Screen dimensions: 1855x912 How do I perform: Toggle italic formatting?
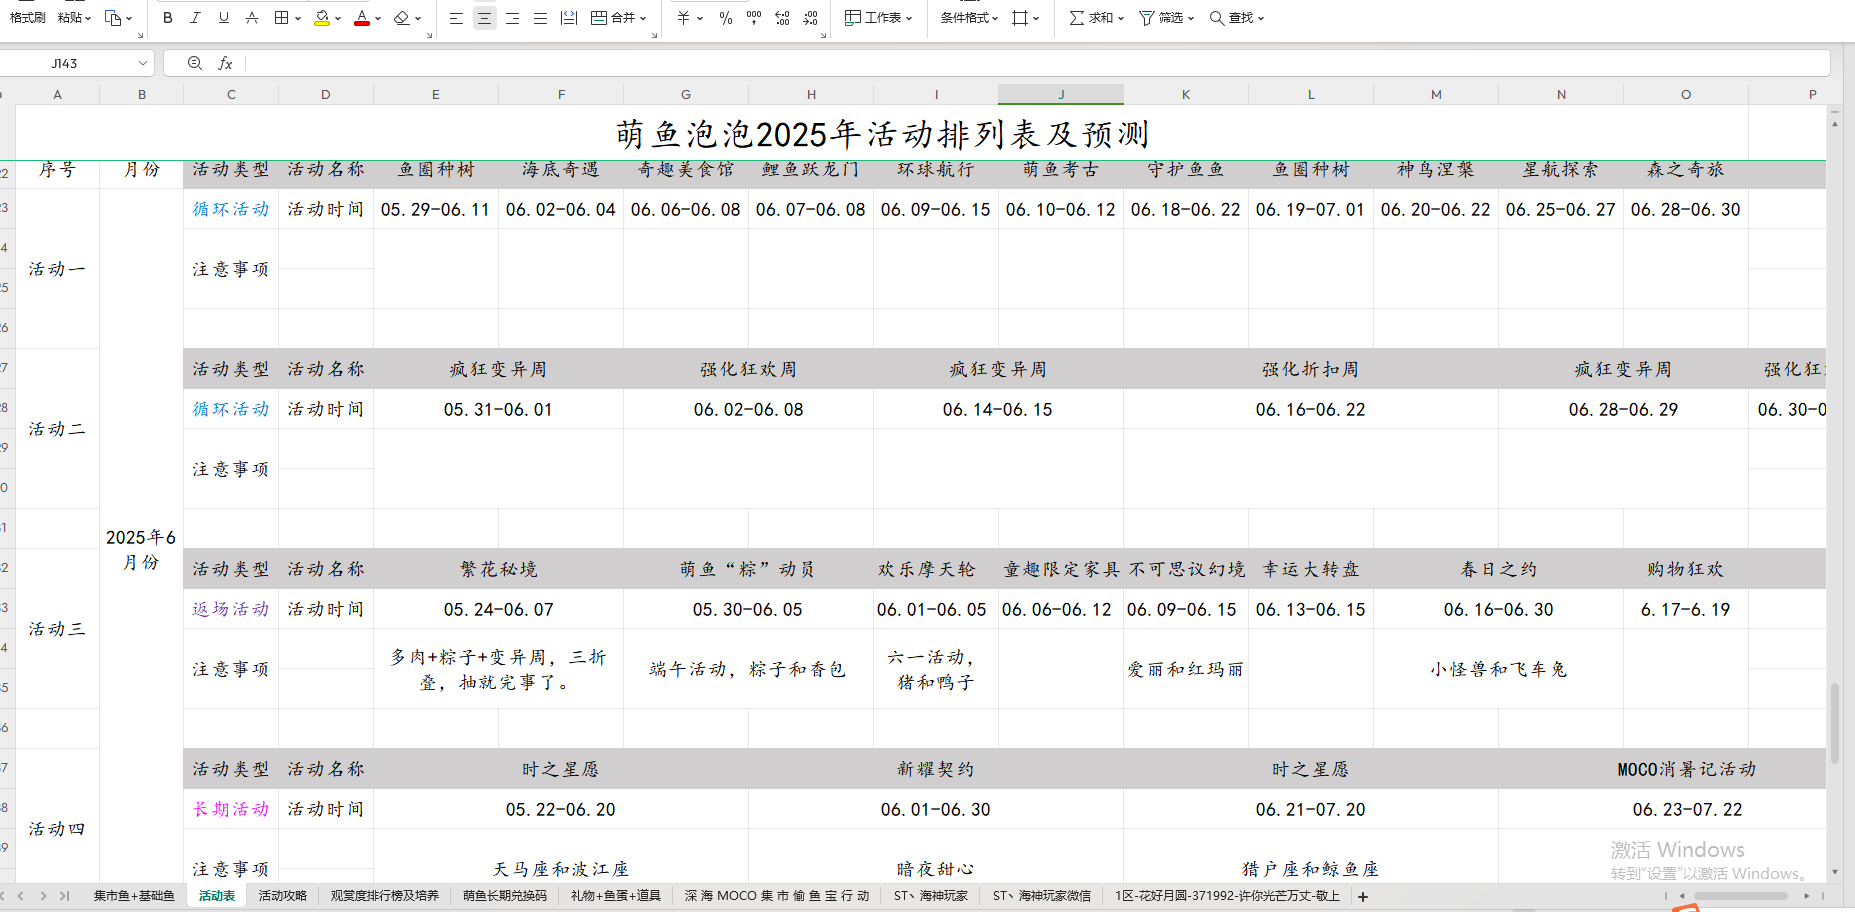[195, 18]
